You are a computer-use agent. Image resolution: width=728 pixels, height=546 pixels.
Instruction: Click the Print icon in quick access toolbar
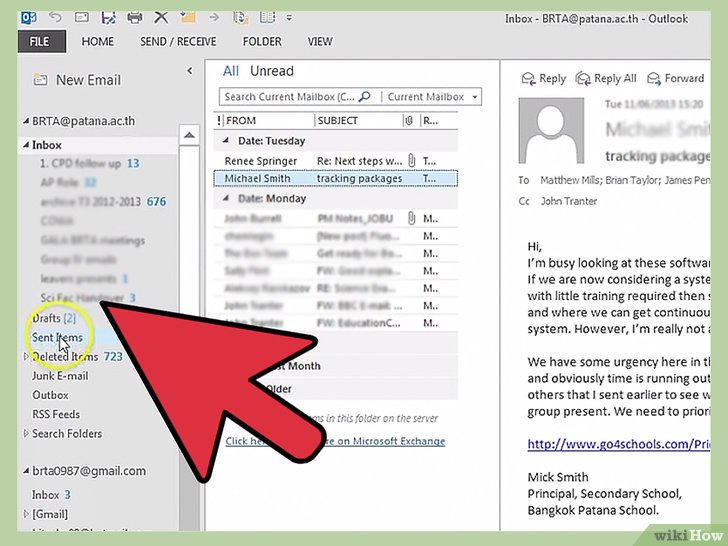134,17
